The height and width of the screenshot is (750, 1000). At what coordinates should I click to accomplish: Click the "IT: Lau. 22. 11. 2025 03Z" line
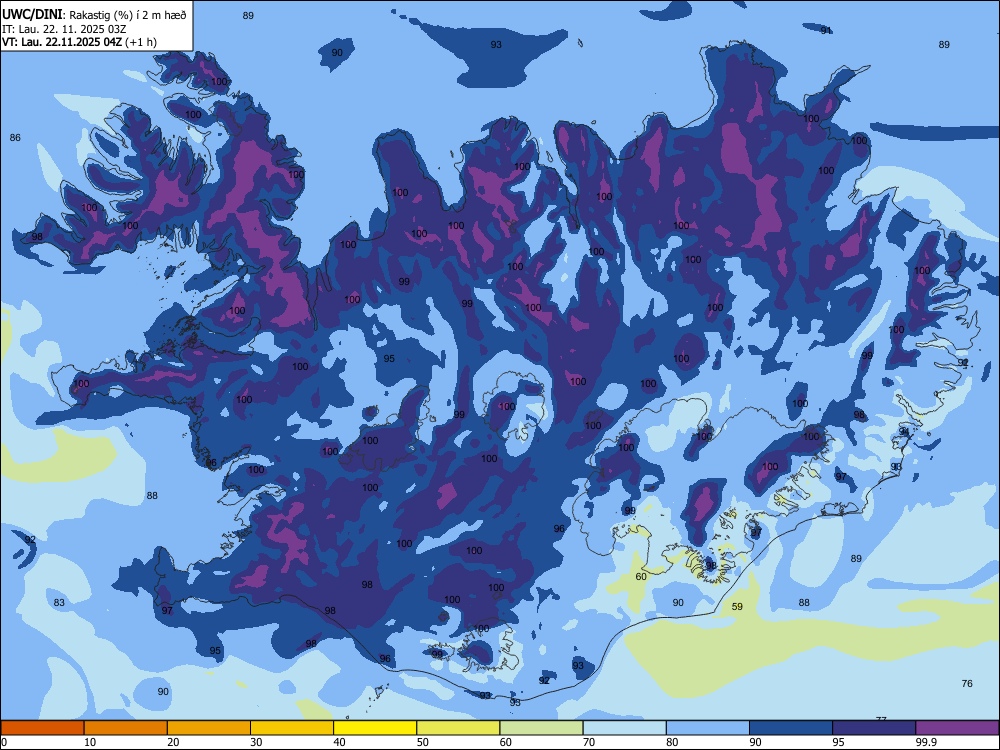64,29
